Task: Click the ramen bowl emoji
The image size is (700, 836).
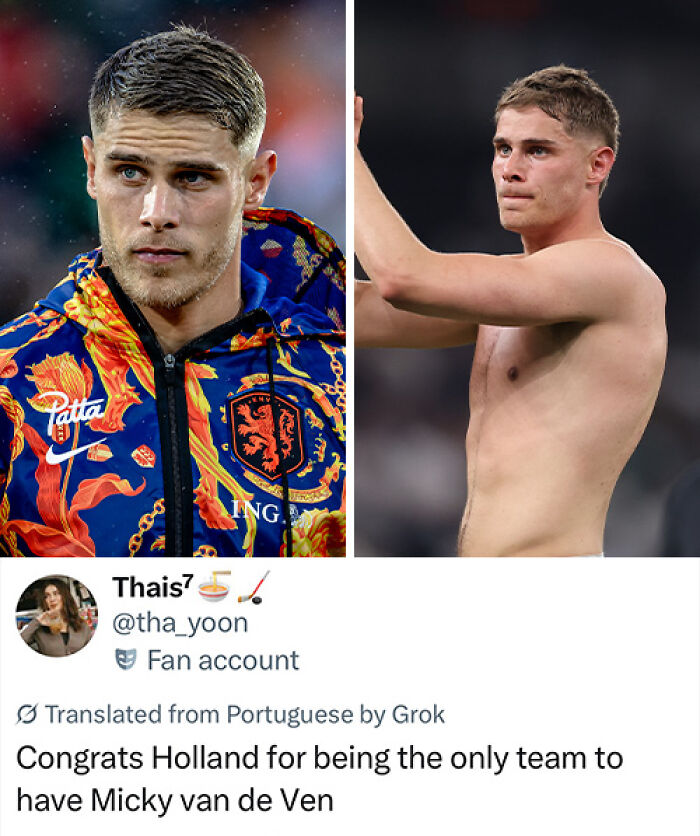Action: pyautogui.click(x=214, y=586)
